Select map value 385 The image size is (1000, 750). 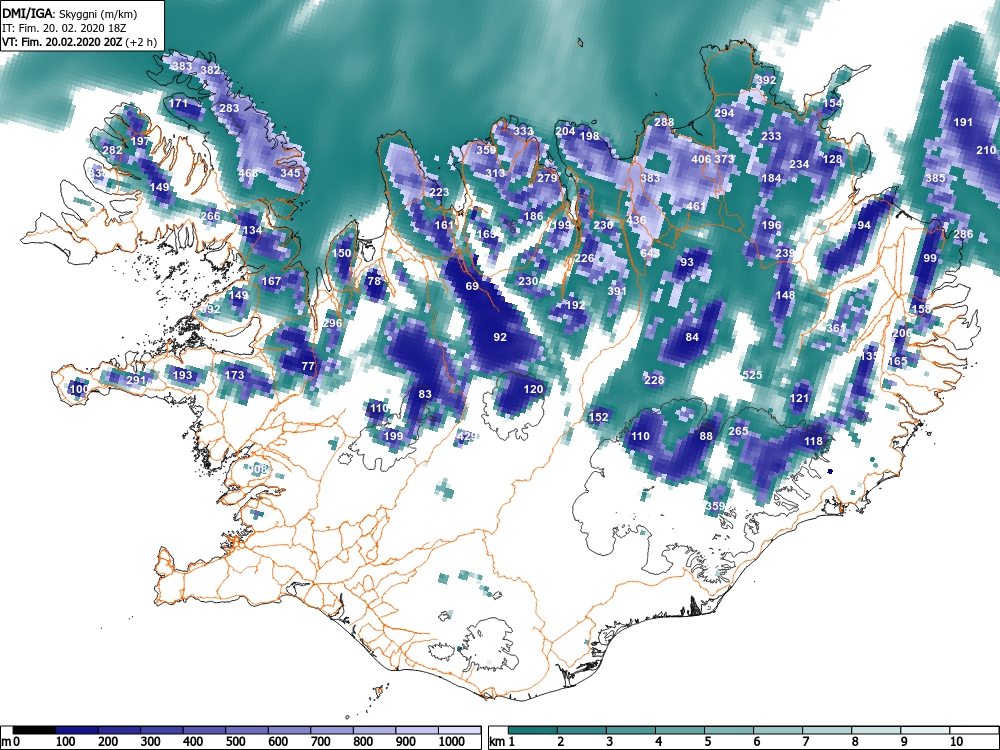pos(935,178)
